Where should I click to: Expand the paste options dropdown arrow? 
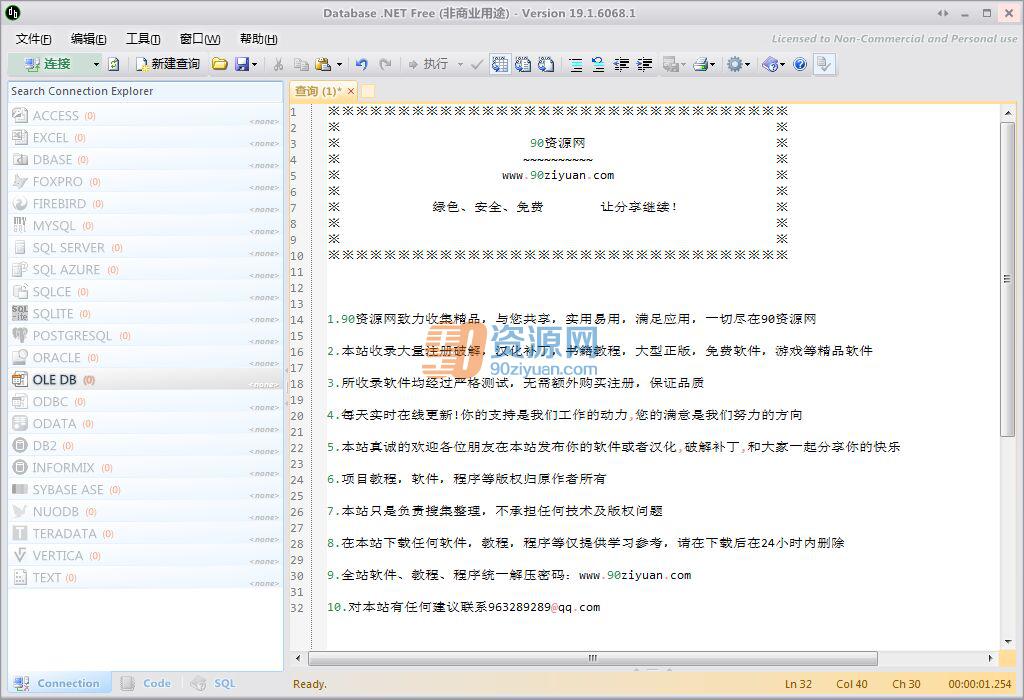[339, 64]
